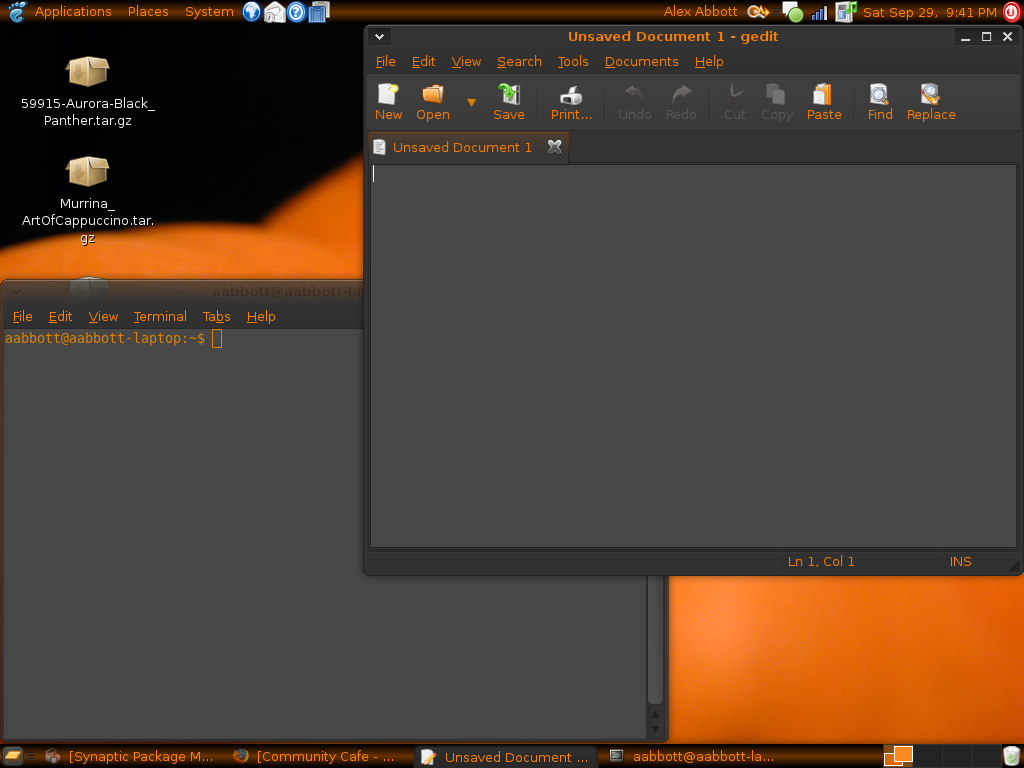Open gedit File menu

(385, 61)
